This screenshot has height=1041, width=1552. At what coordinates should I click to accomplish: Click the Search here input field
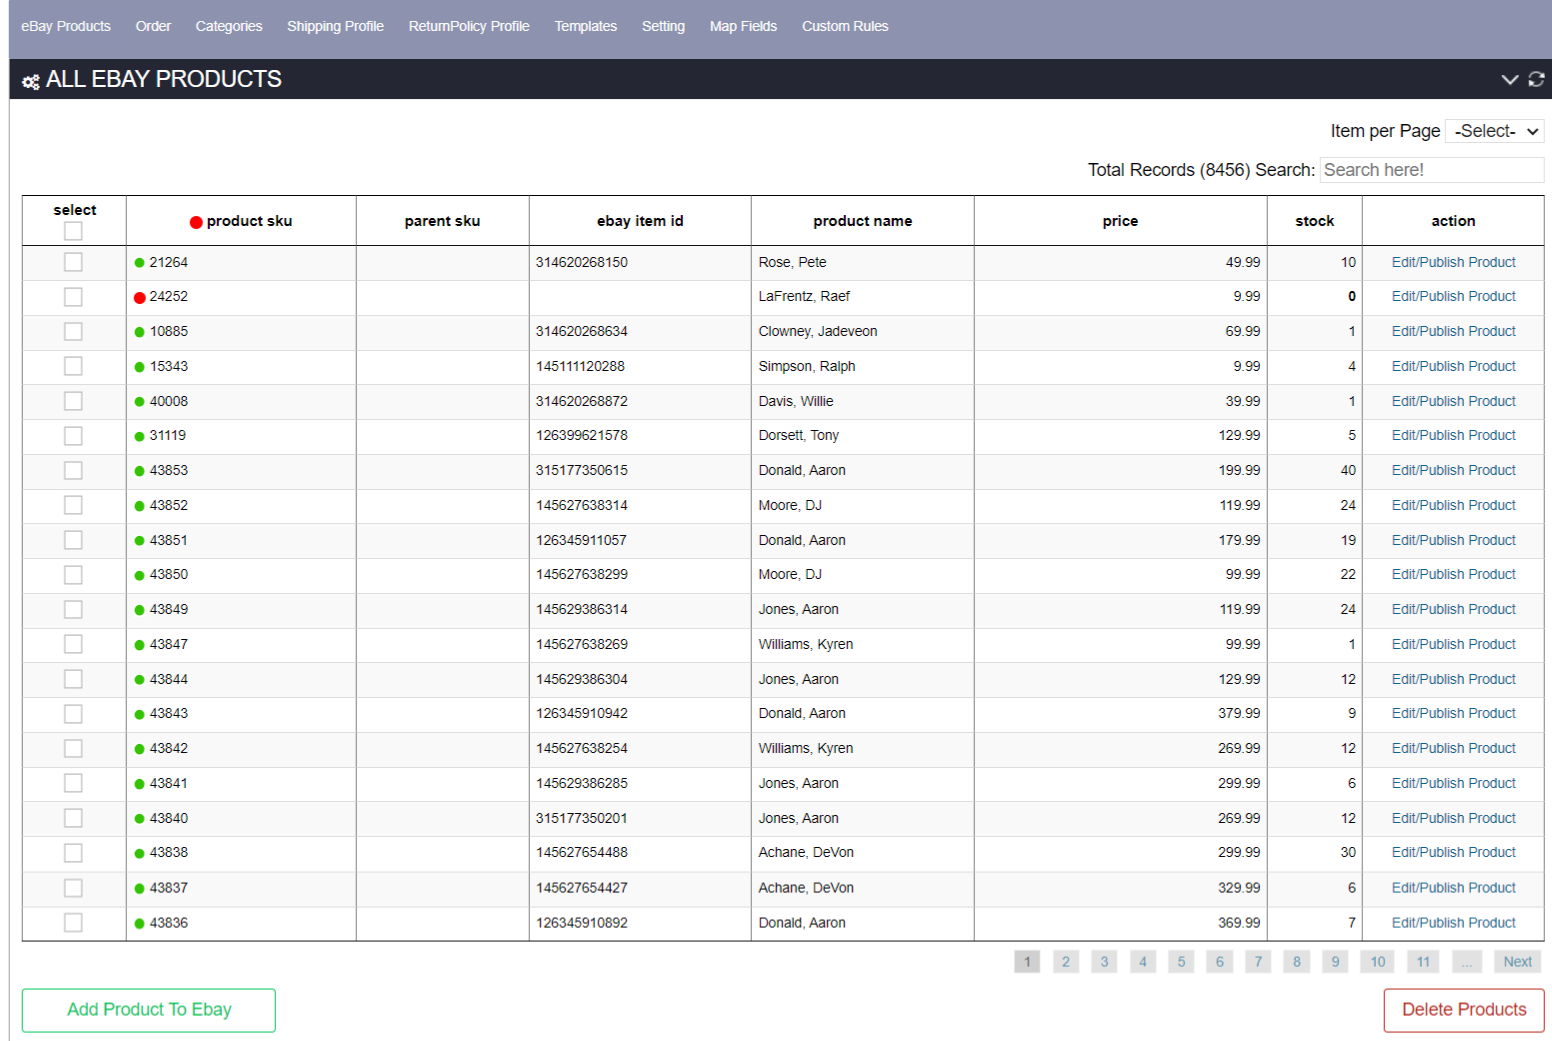pyautogui.click(x=1432, y=170)
